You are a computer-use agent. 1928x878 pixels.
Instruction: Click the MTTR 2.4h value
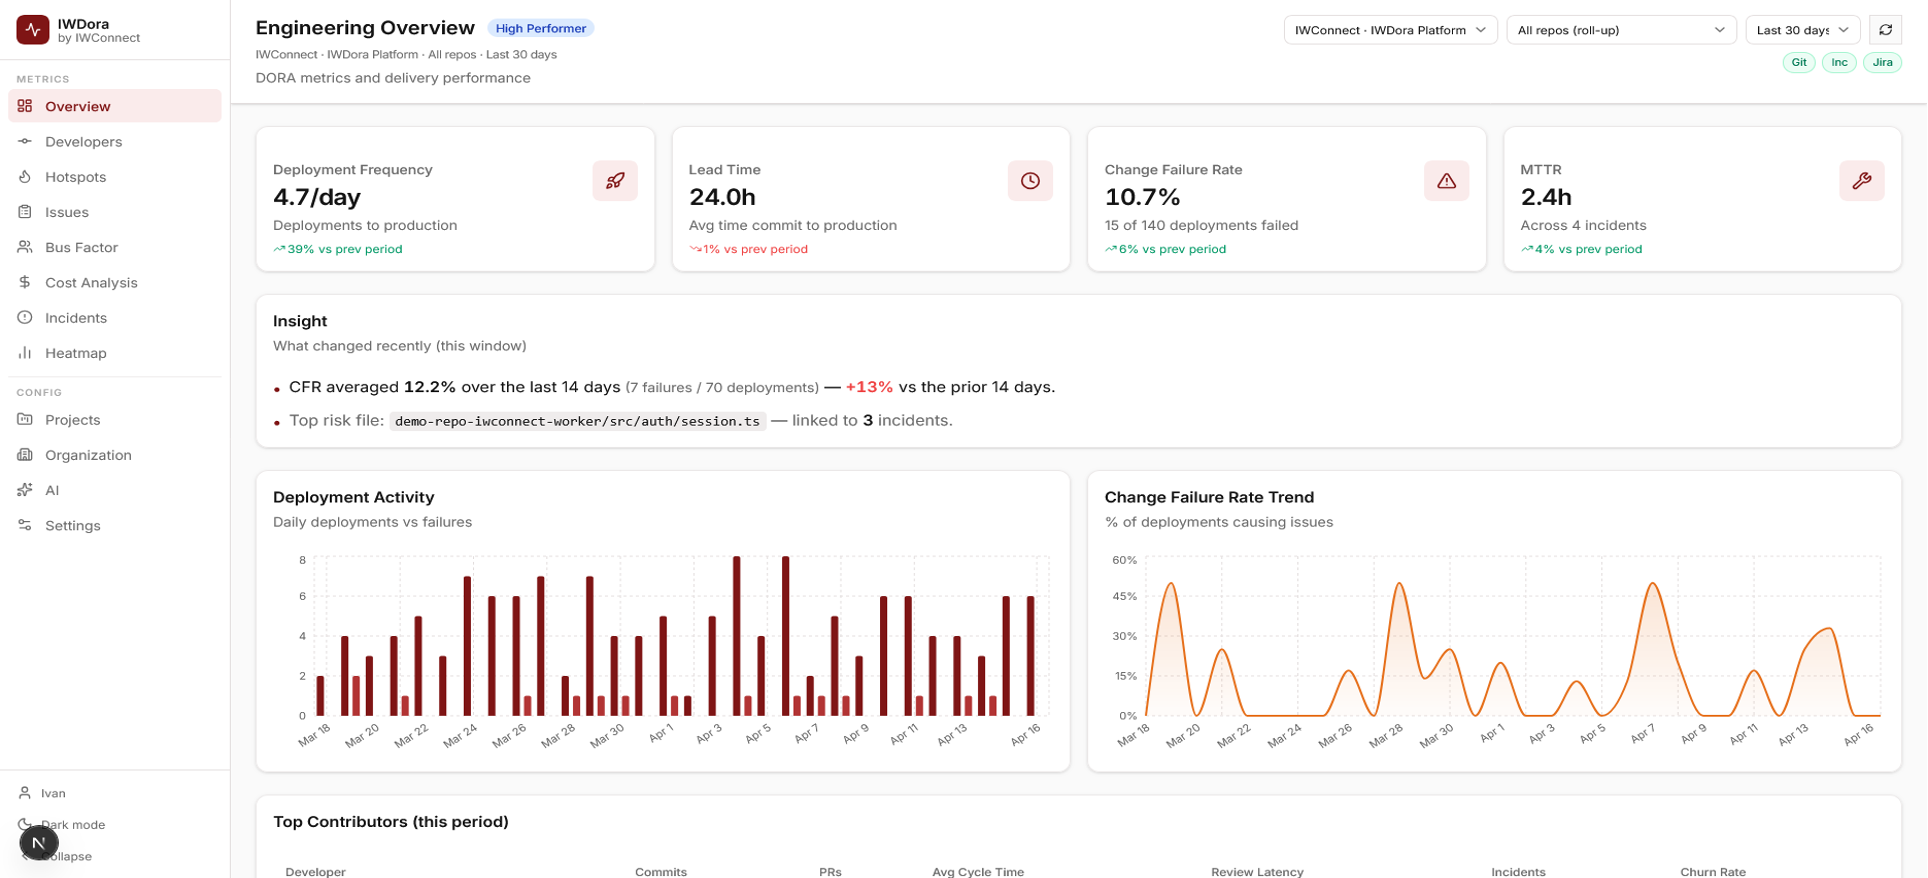point(1546,197)
